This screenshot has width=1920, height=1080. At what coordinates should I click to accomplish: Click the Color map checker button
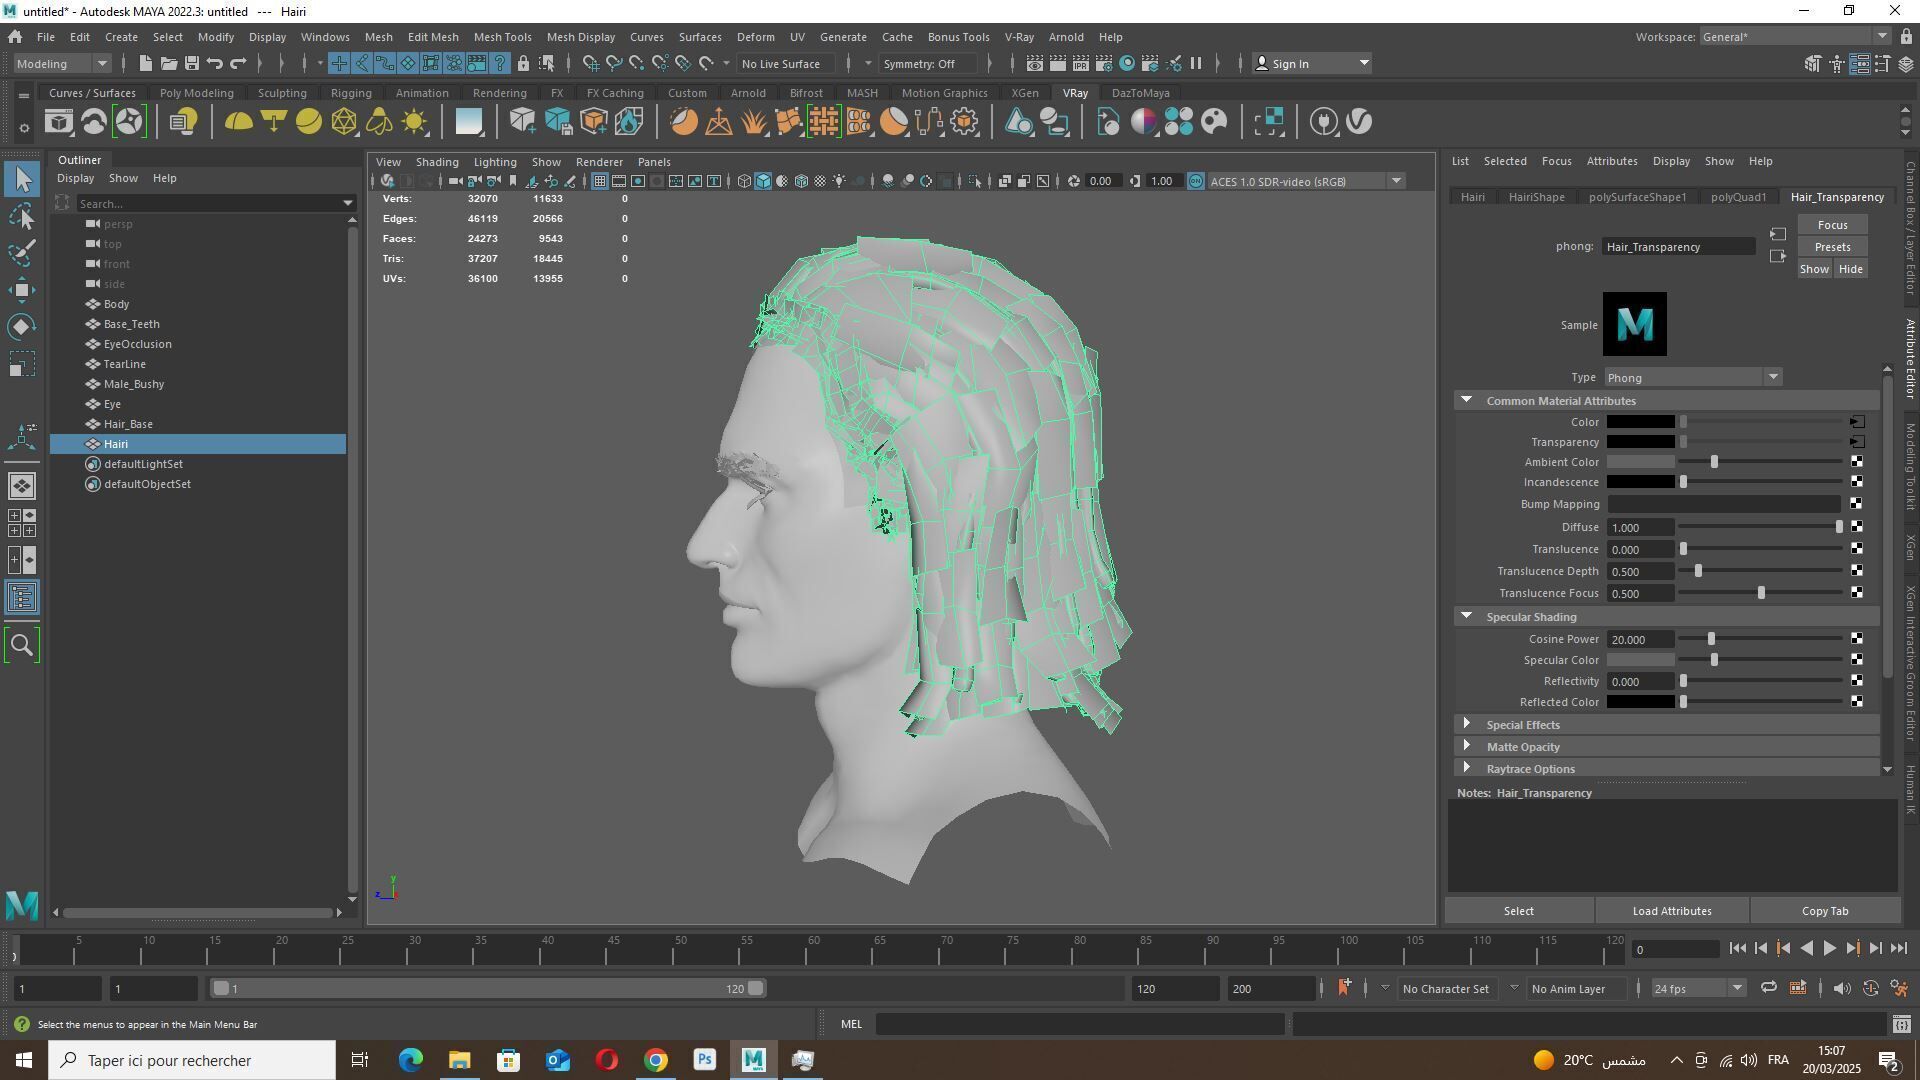click(1857, 422)
